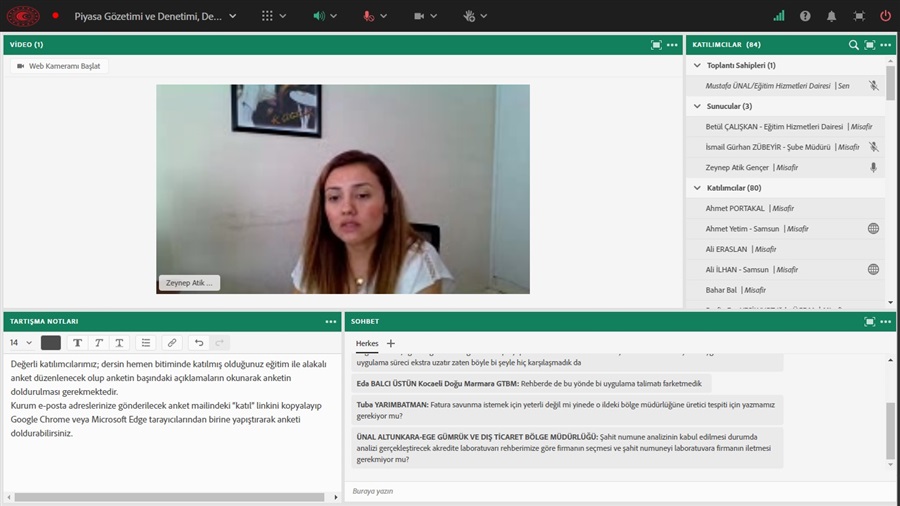Click the chat pod vertical scrollbar
The height and width of the screenshot is (506, 900).
click(890, 430)
